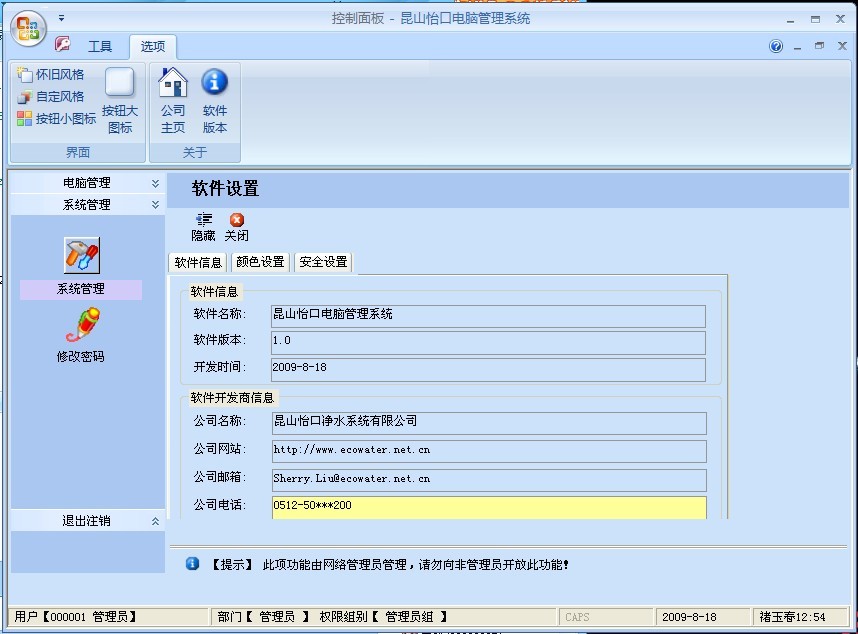The height and width of the screenshot is (634, 858).
Task: Click the red 关闭 close button
Action: [236, 227]
